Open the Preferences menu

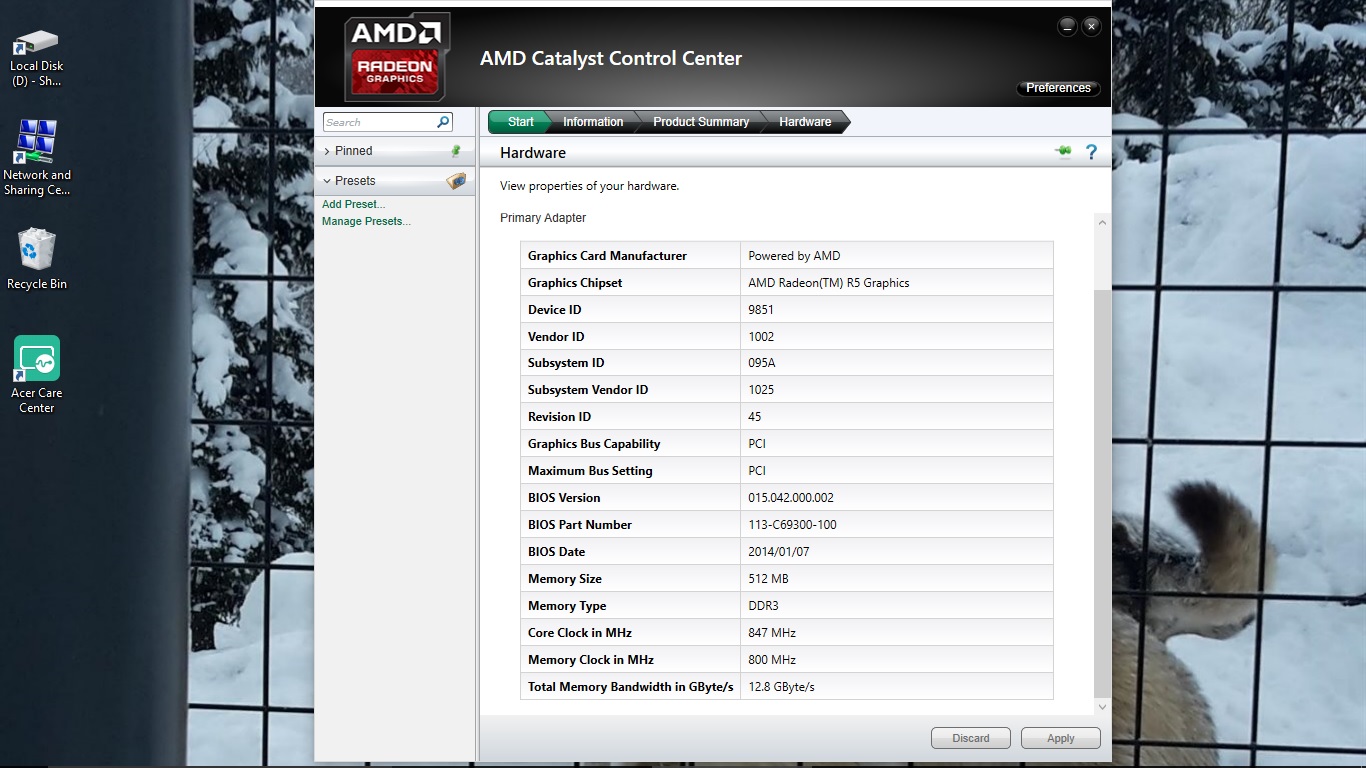(1058, 88)
